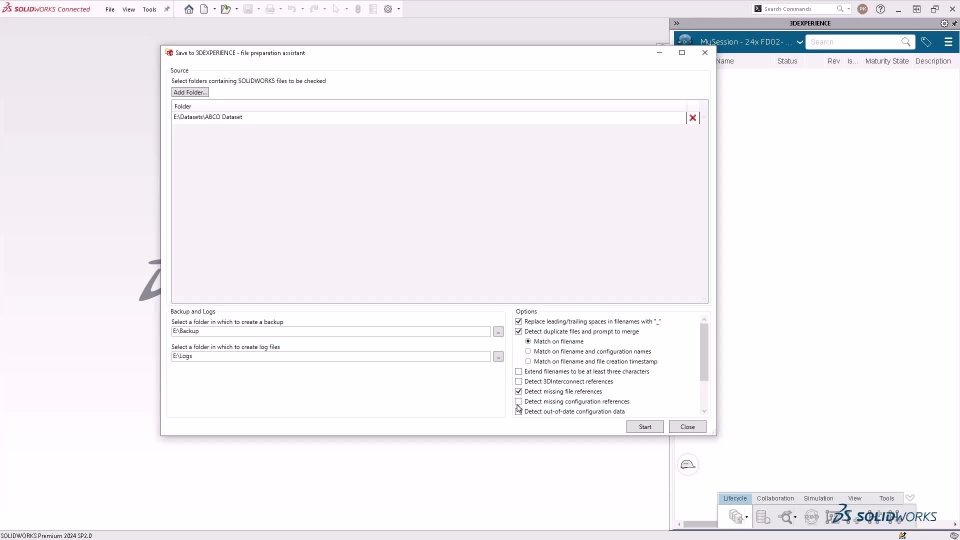Screen dimensions: 960x540
Task: Enable Extend filenames to three characters
Action: tap(519, 372)
